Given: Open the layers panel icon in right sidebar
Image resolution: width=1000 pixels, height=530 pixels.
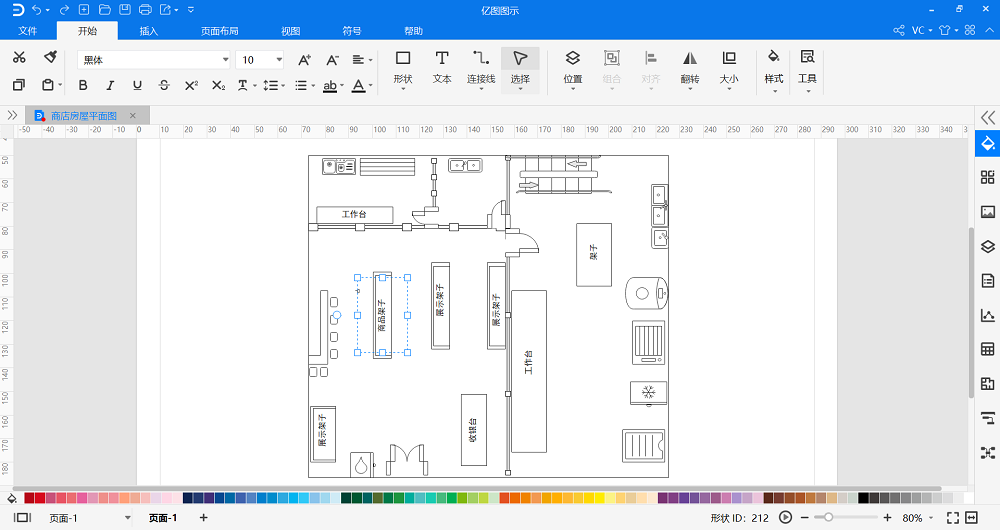Looking at the screenshot, I should 988,246.
